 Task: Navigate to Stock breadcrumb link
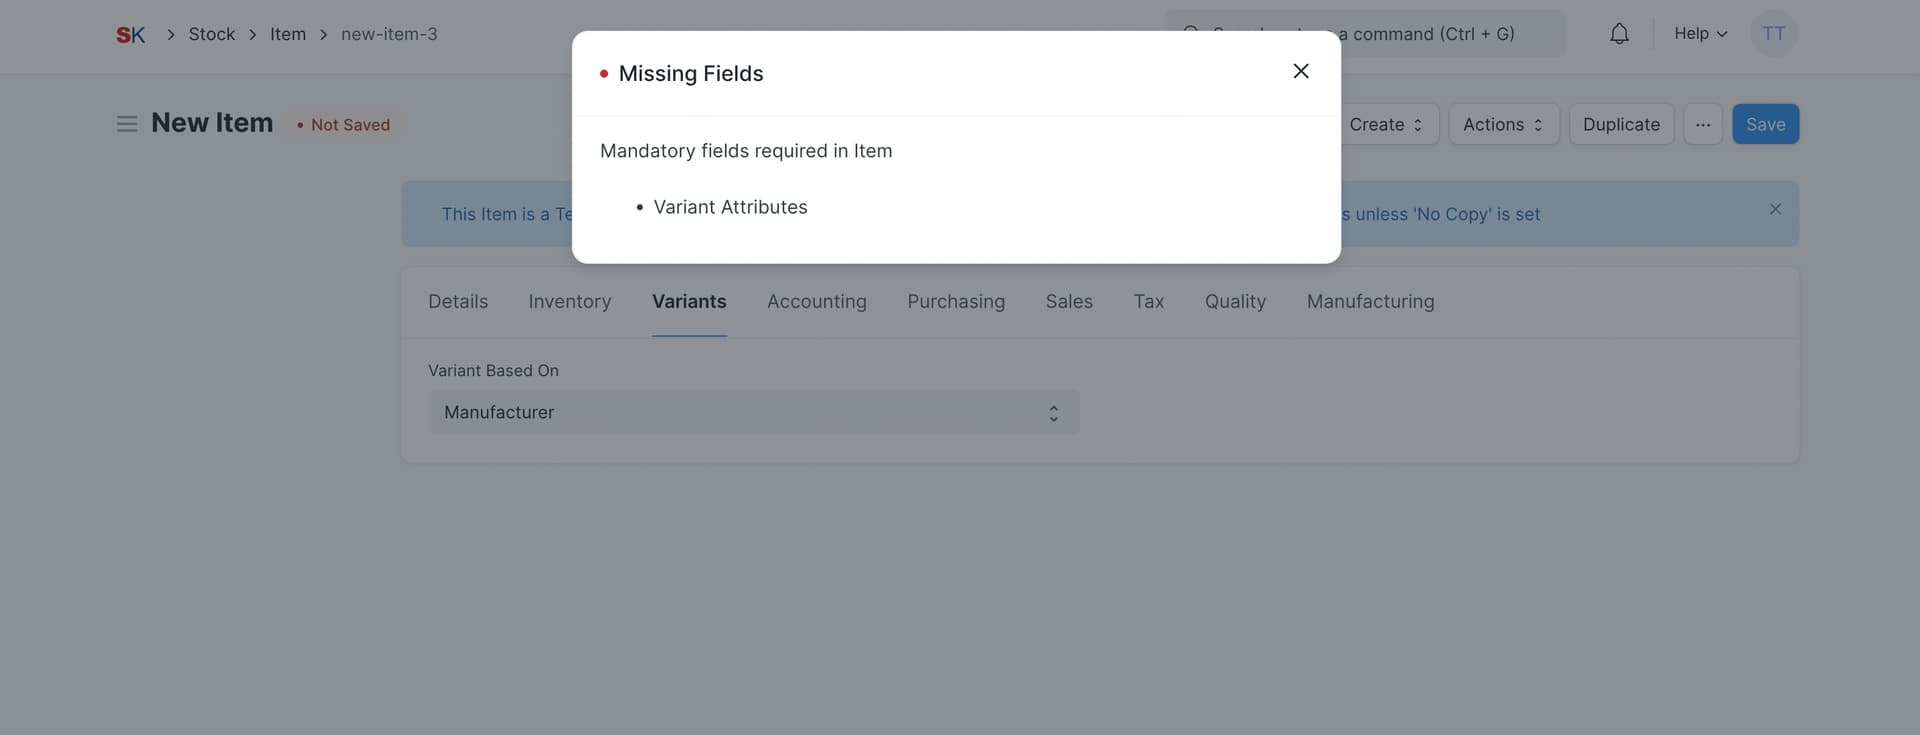pos(212,34)
